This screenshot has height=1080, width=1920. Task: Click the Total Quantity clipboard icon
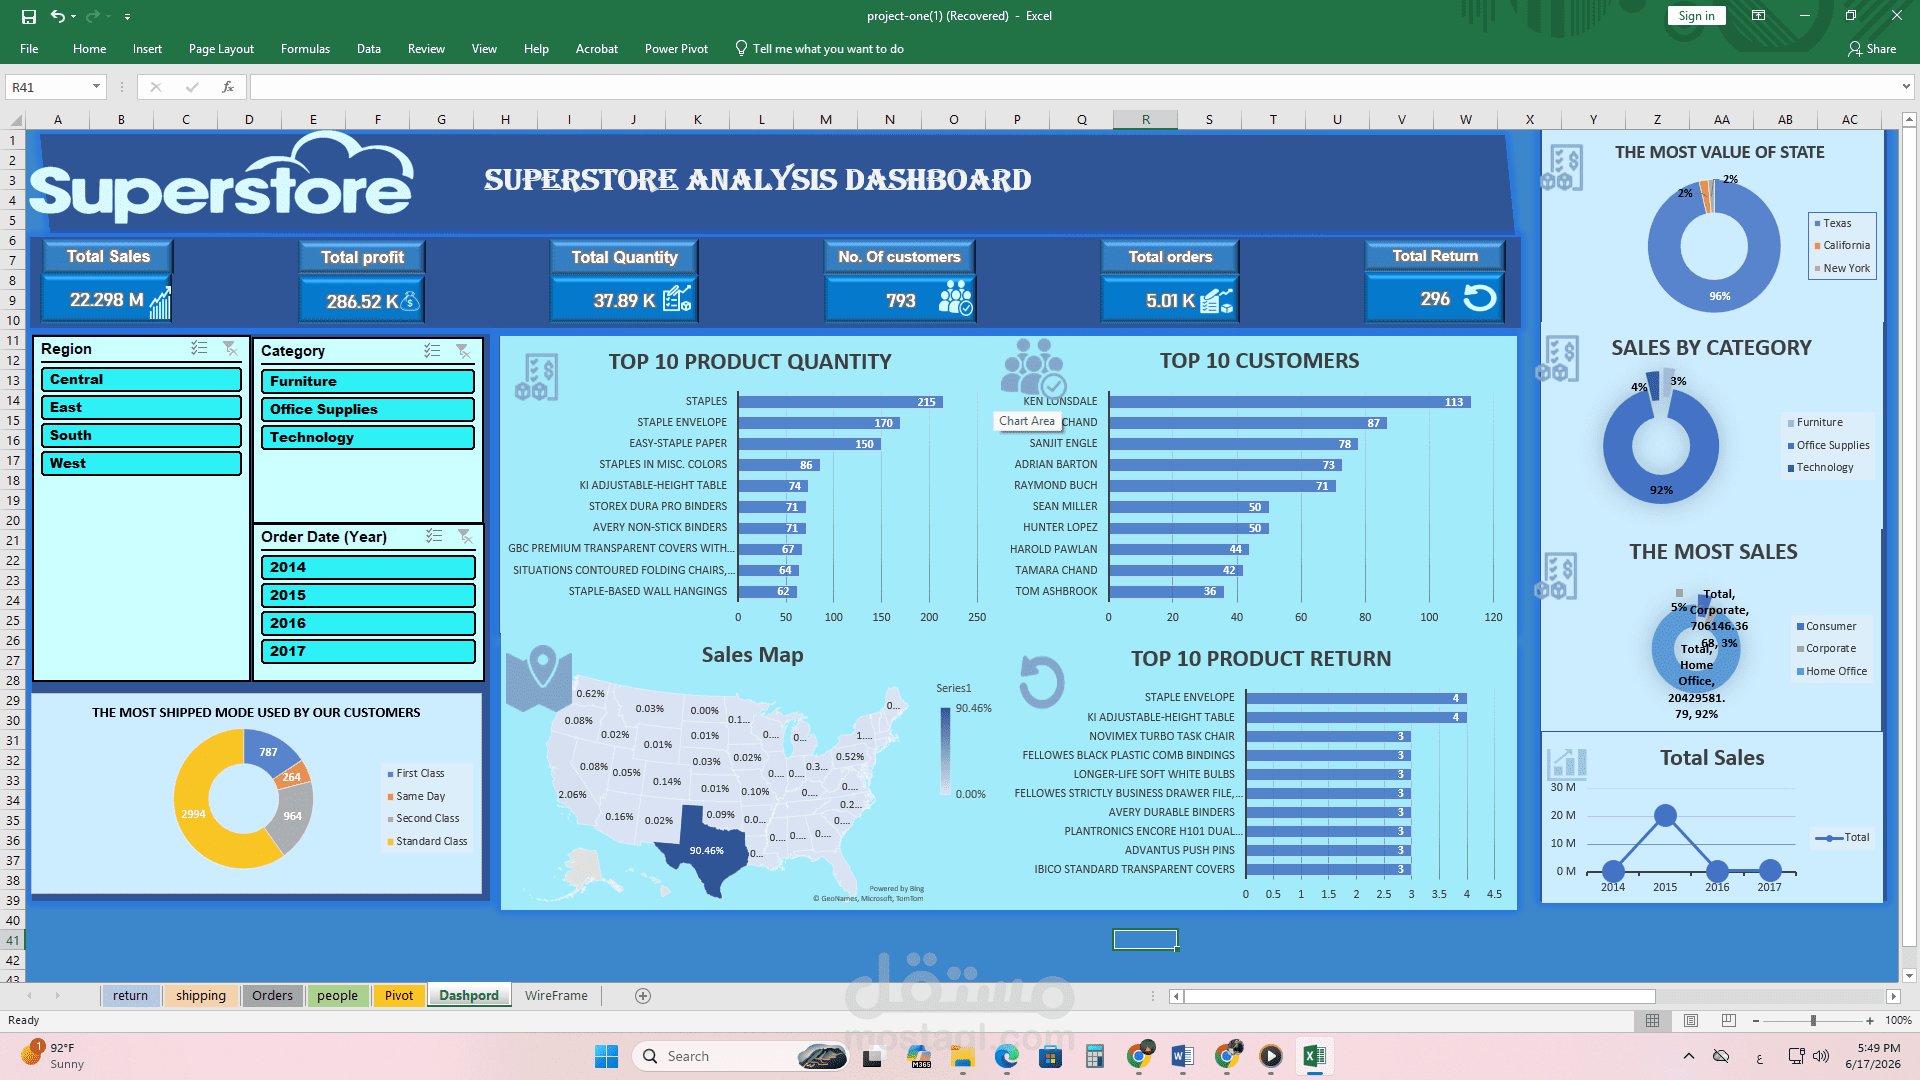677,299
